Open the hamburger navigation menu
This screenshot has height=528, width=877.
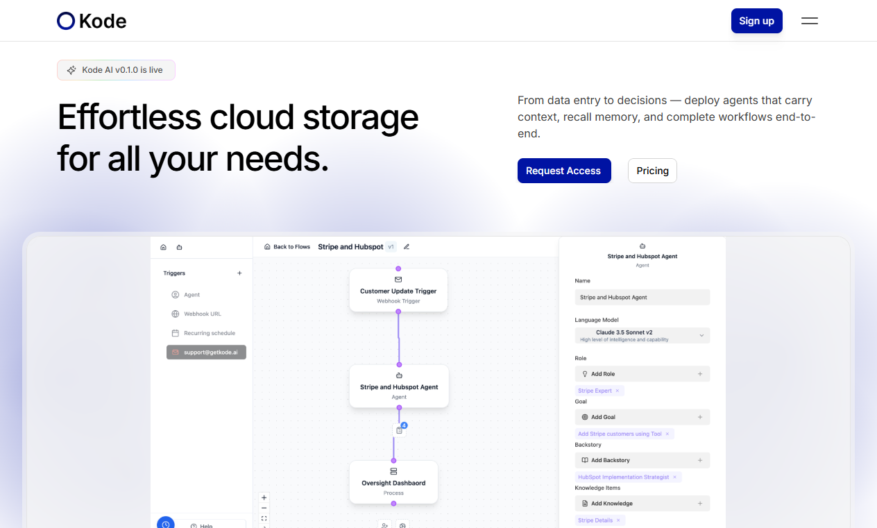809,21
